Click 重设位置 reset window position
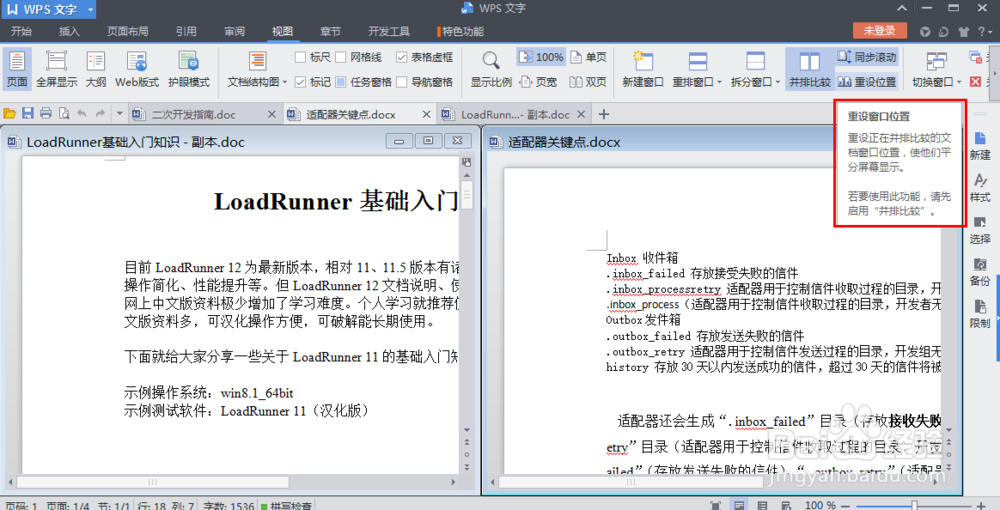The height and width of the screenshot is (510, 1000). [x=867, y=82]
